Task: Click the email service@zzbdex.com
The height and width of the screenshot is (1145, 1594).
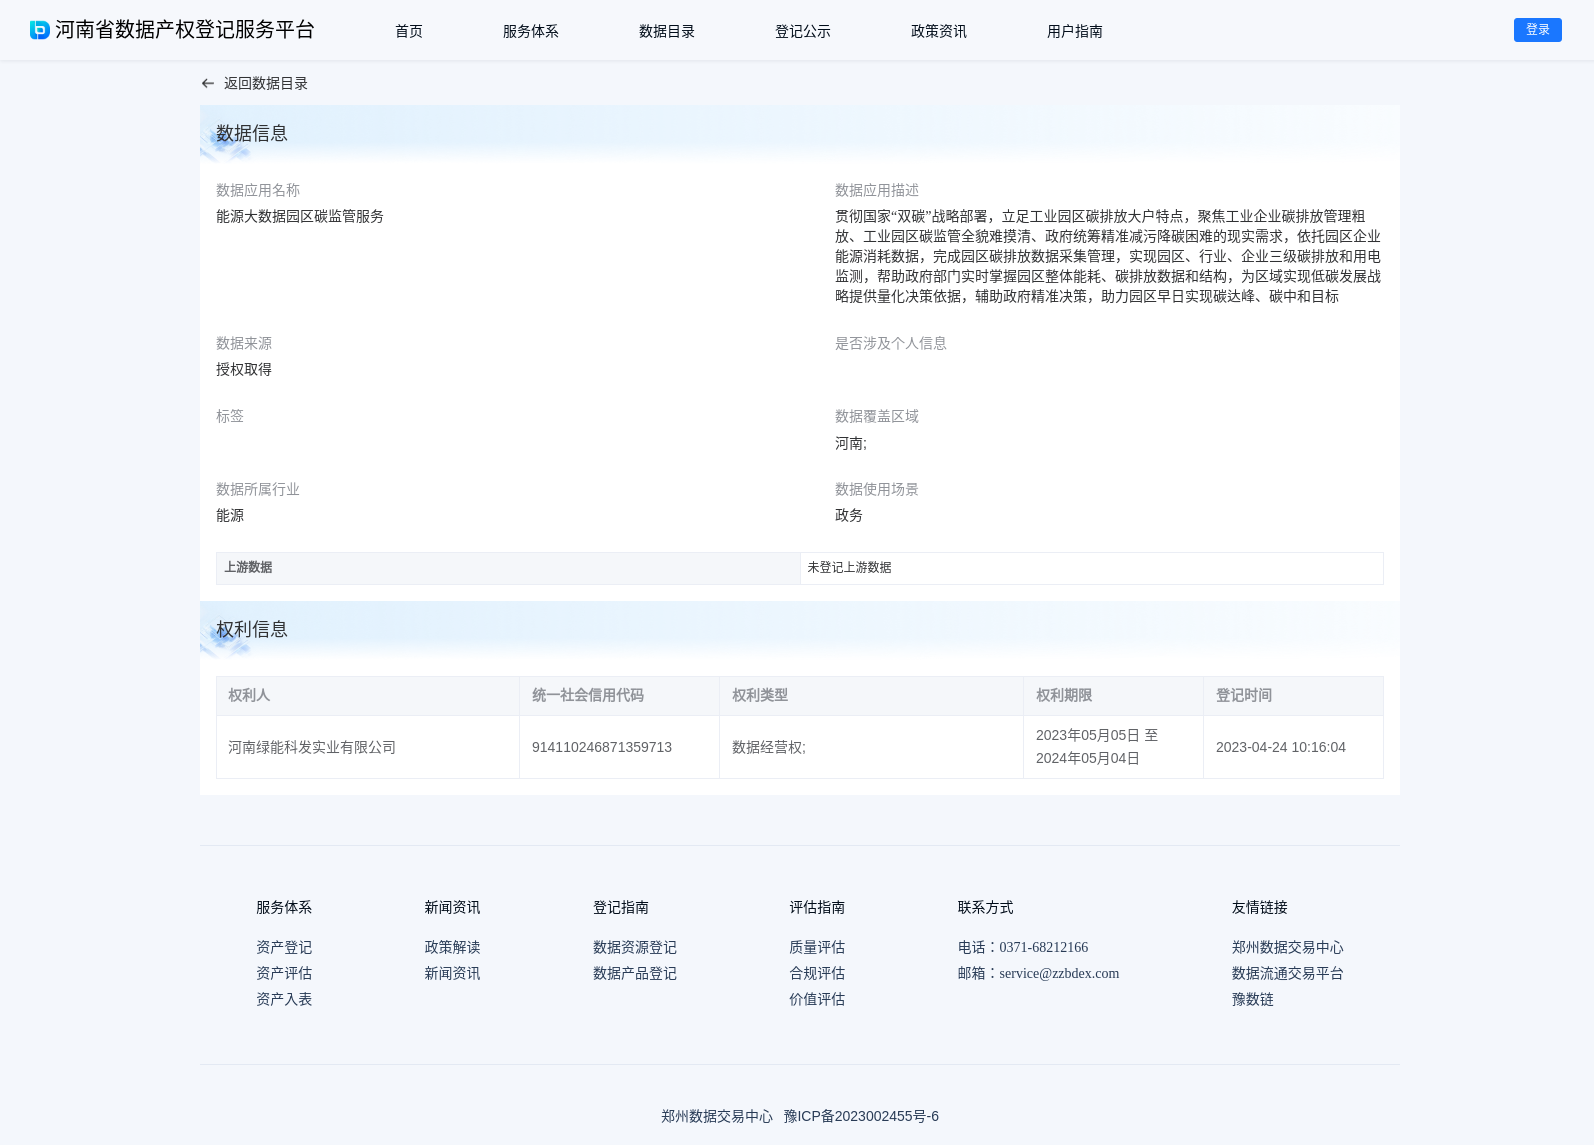Action: 1059,973
